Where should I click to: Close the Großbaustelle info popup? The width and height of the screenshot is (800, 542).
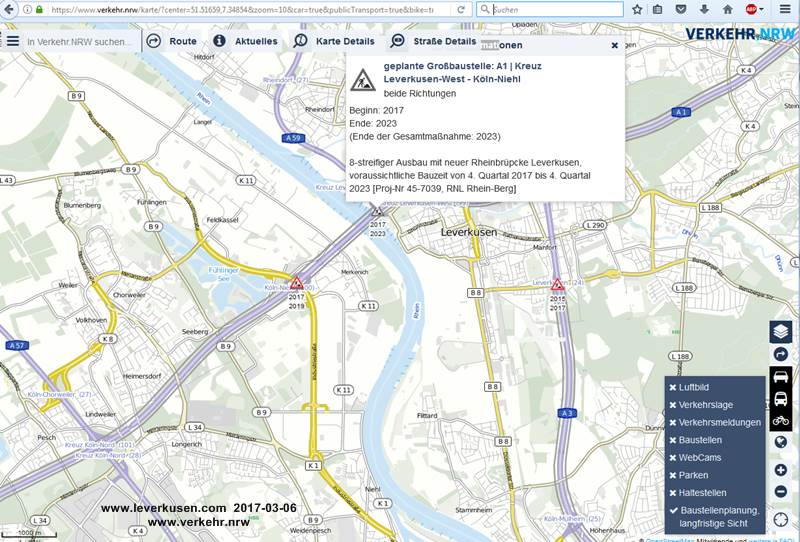pyautogui.click(x=614, y=45)
